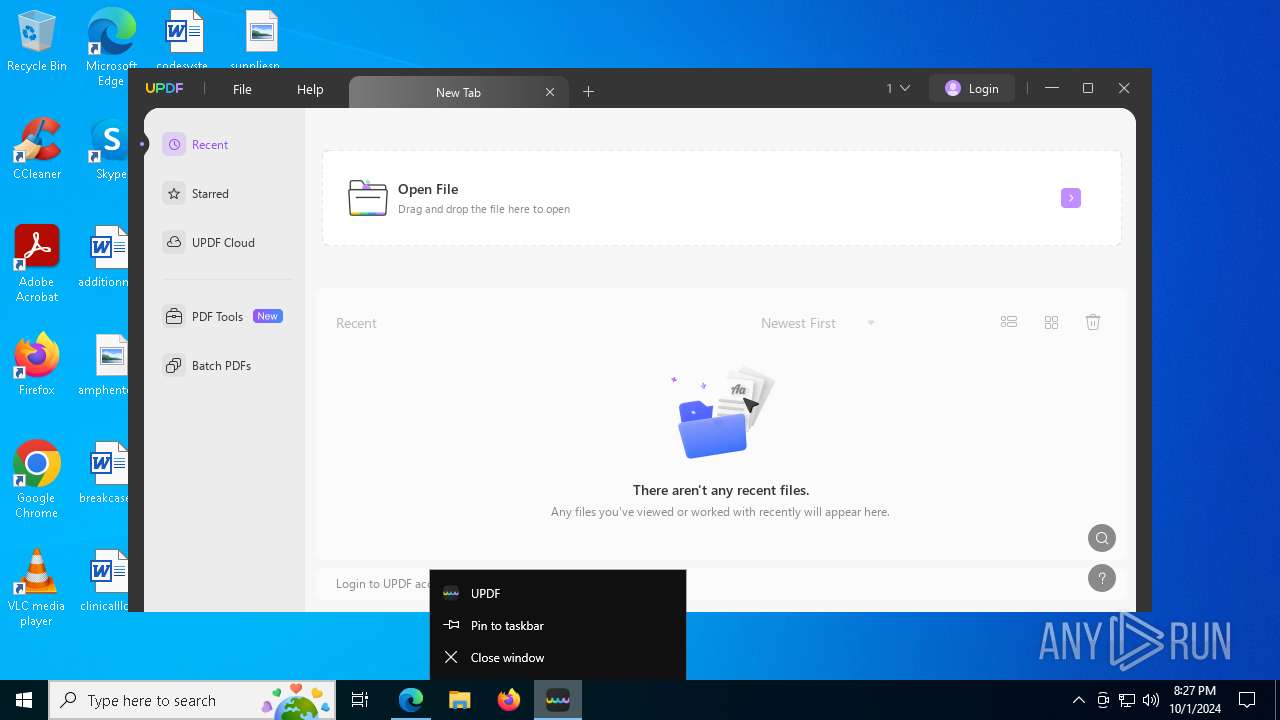This screenshot has height=720, width=1280.
Task: Open the Help menu
Action: pyautogui.click(x=310, y=89)
